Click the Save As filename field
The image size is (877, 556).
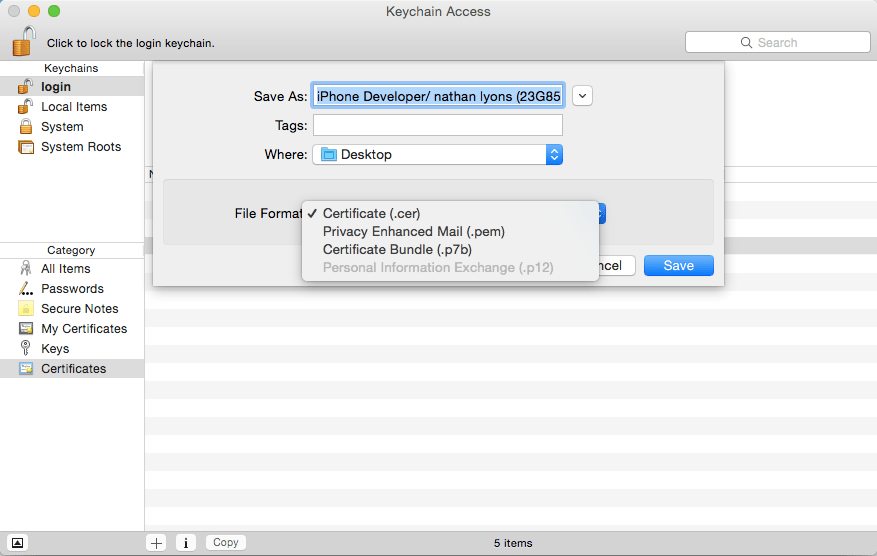(437, 96)
